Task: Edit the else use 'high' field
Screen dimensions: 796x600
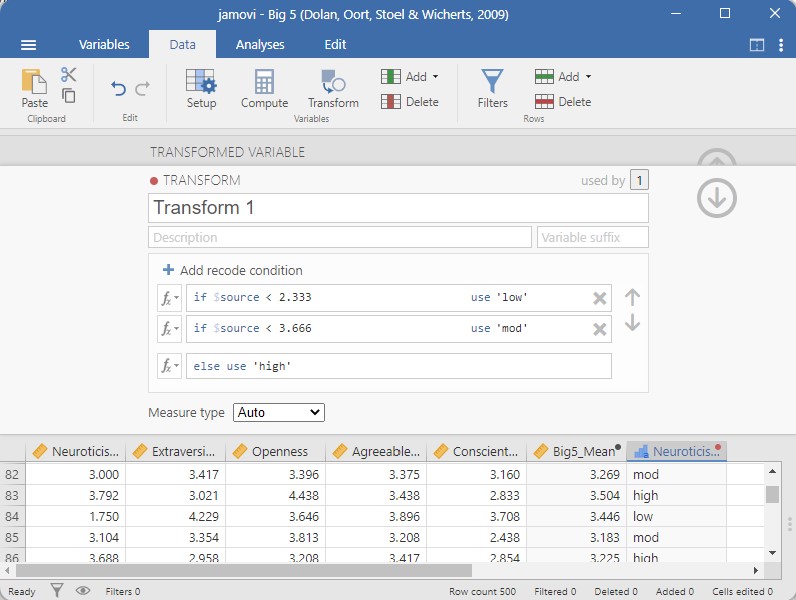Action: pyautogui.click(x=399, y=366)
